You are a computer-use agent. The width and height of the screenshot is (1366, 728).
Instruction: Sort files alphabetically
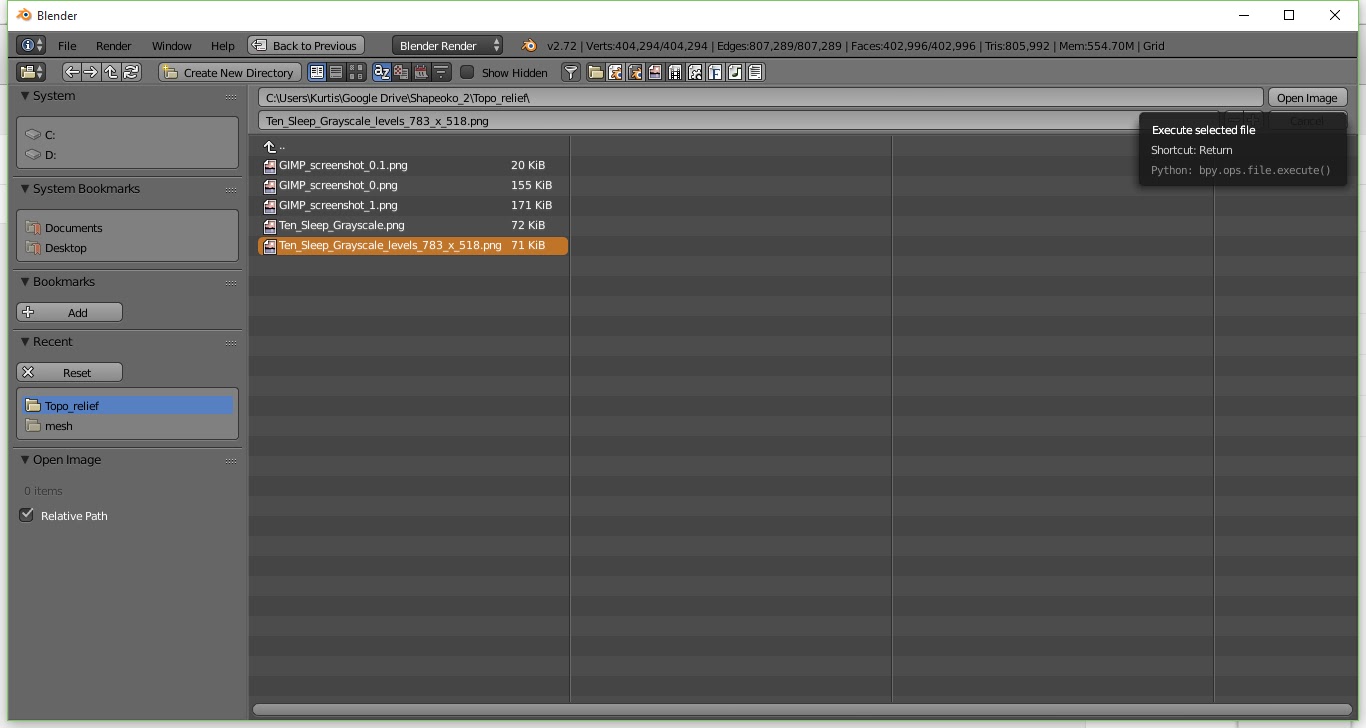pos(381,72)
